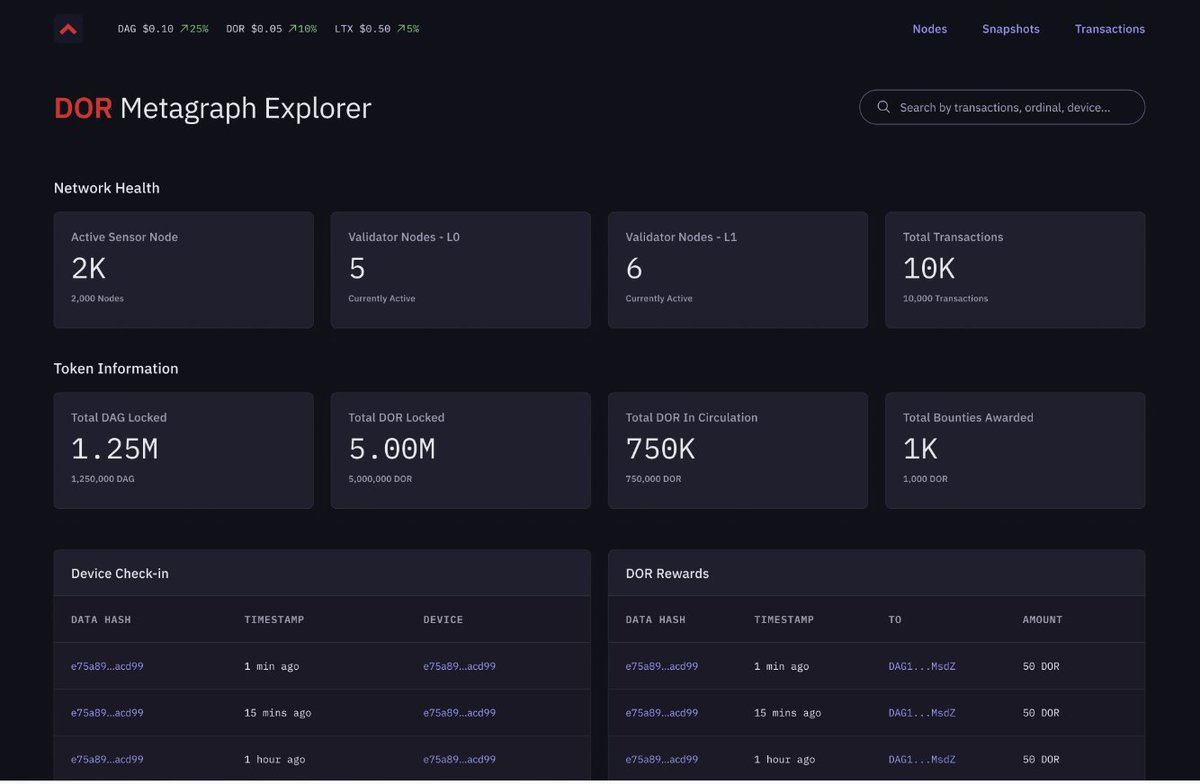Select the Total DAG Locked card
The width and height of the screenshot is (1200, 784).
183,450
